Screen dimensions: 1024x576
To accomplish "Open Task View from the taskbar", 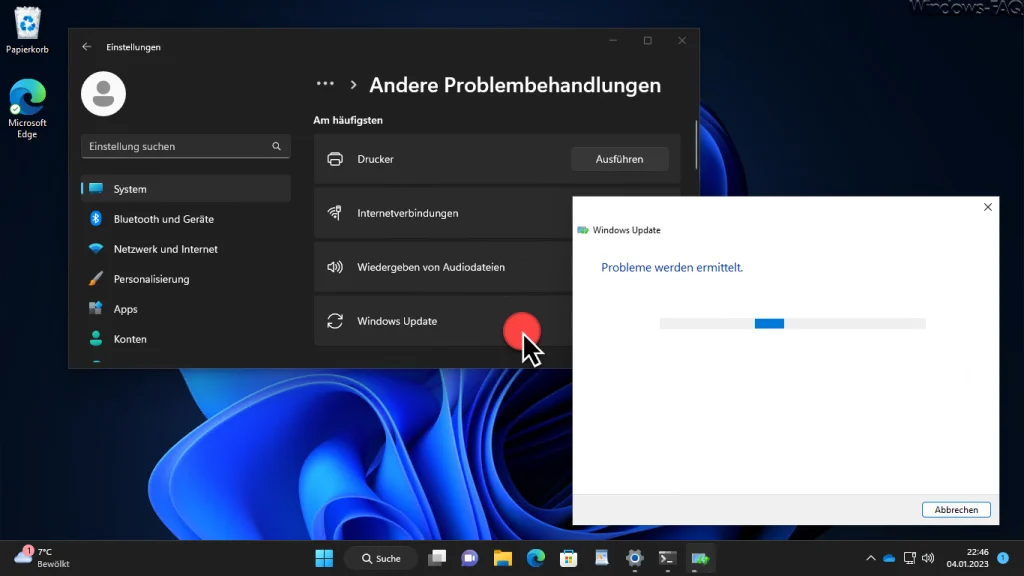I will click(437, 558).
